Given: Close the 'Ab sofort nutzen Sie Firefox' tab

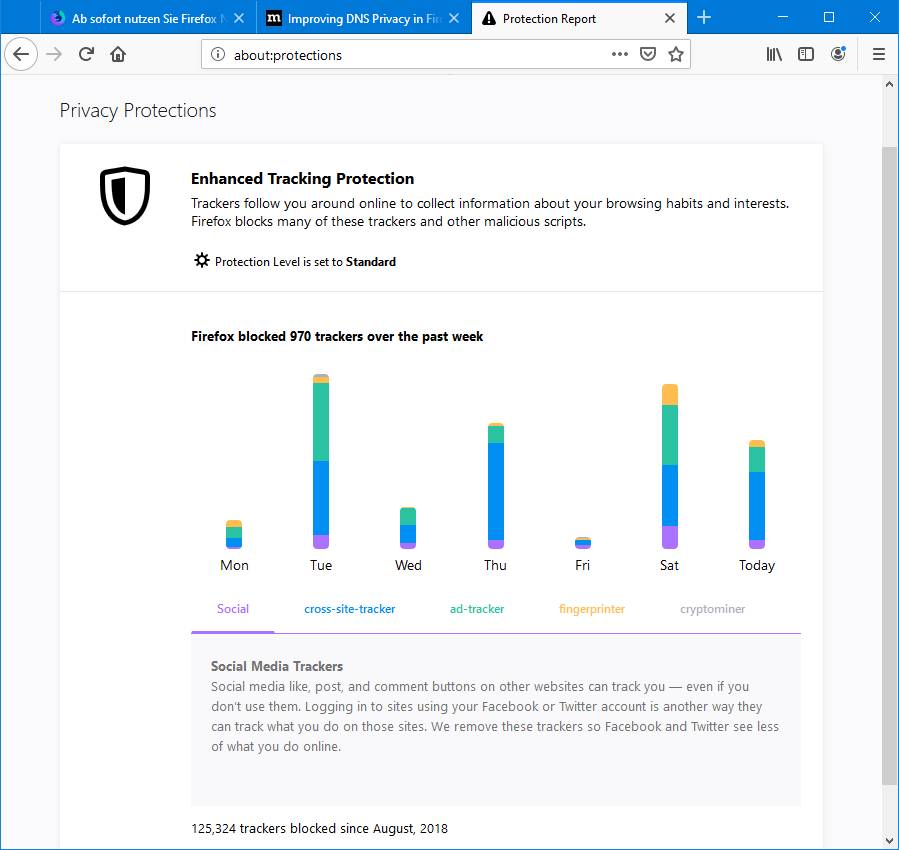Looking at the screenshot, I should (240, 18).
